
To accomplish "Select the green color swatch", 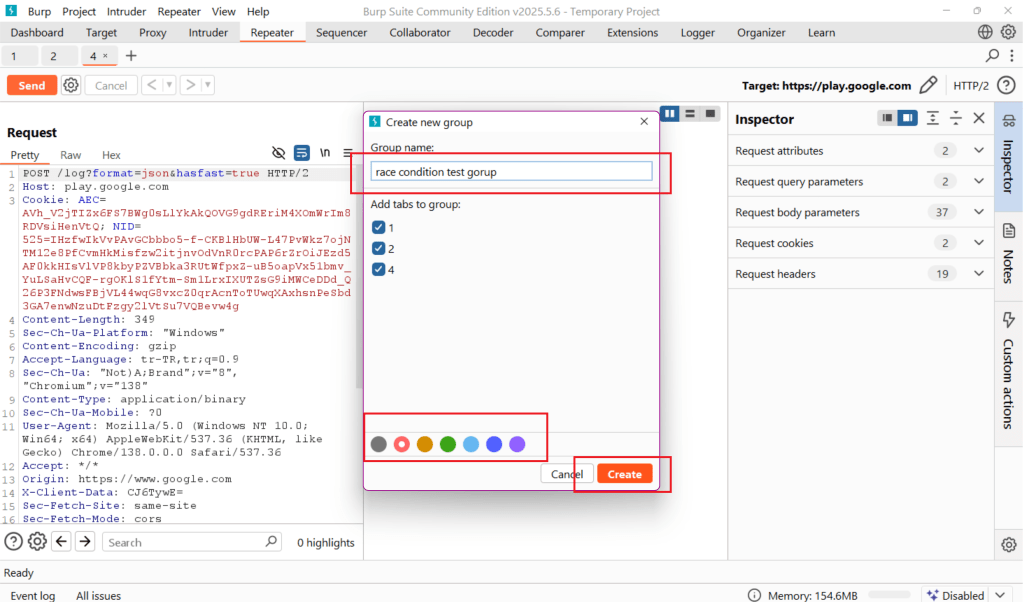I will (447, 444).
